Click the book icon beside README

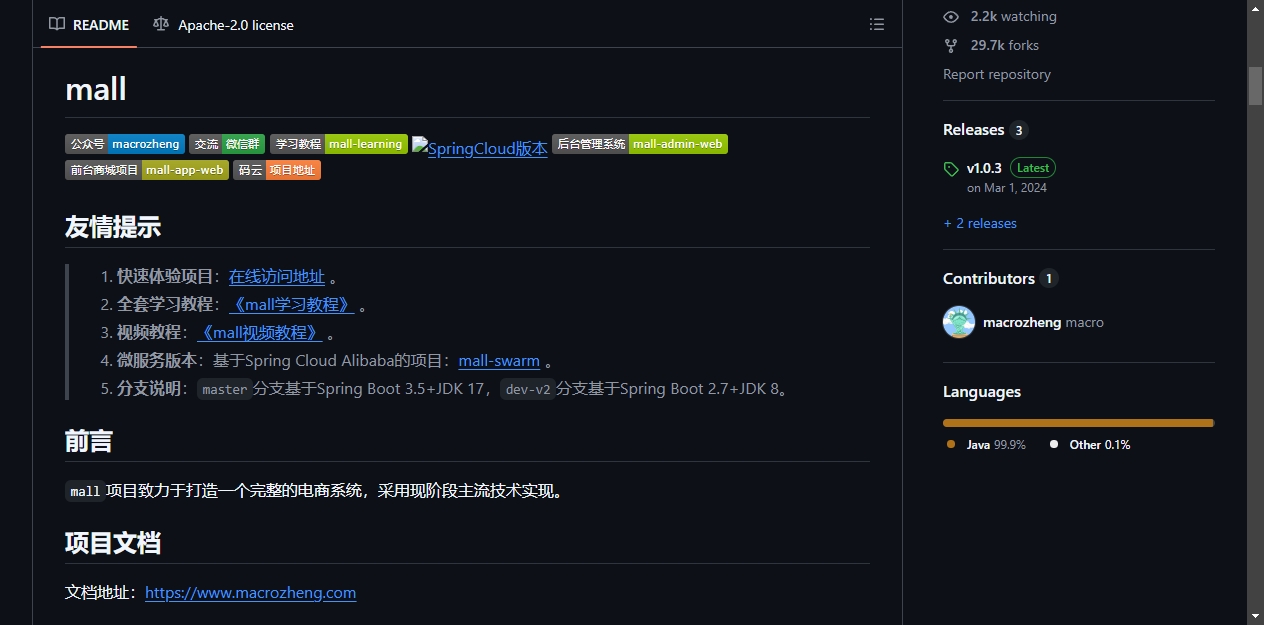coord(57,24)
